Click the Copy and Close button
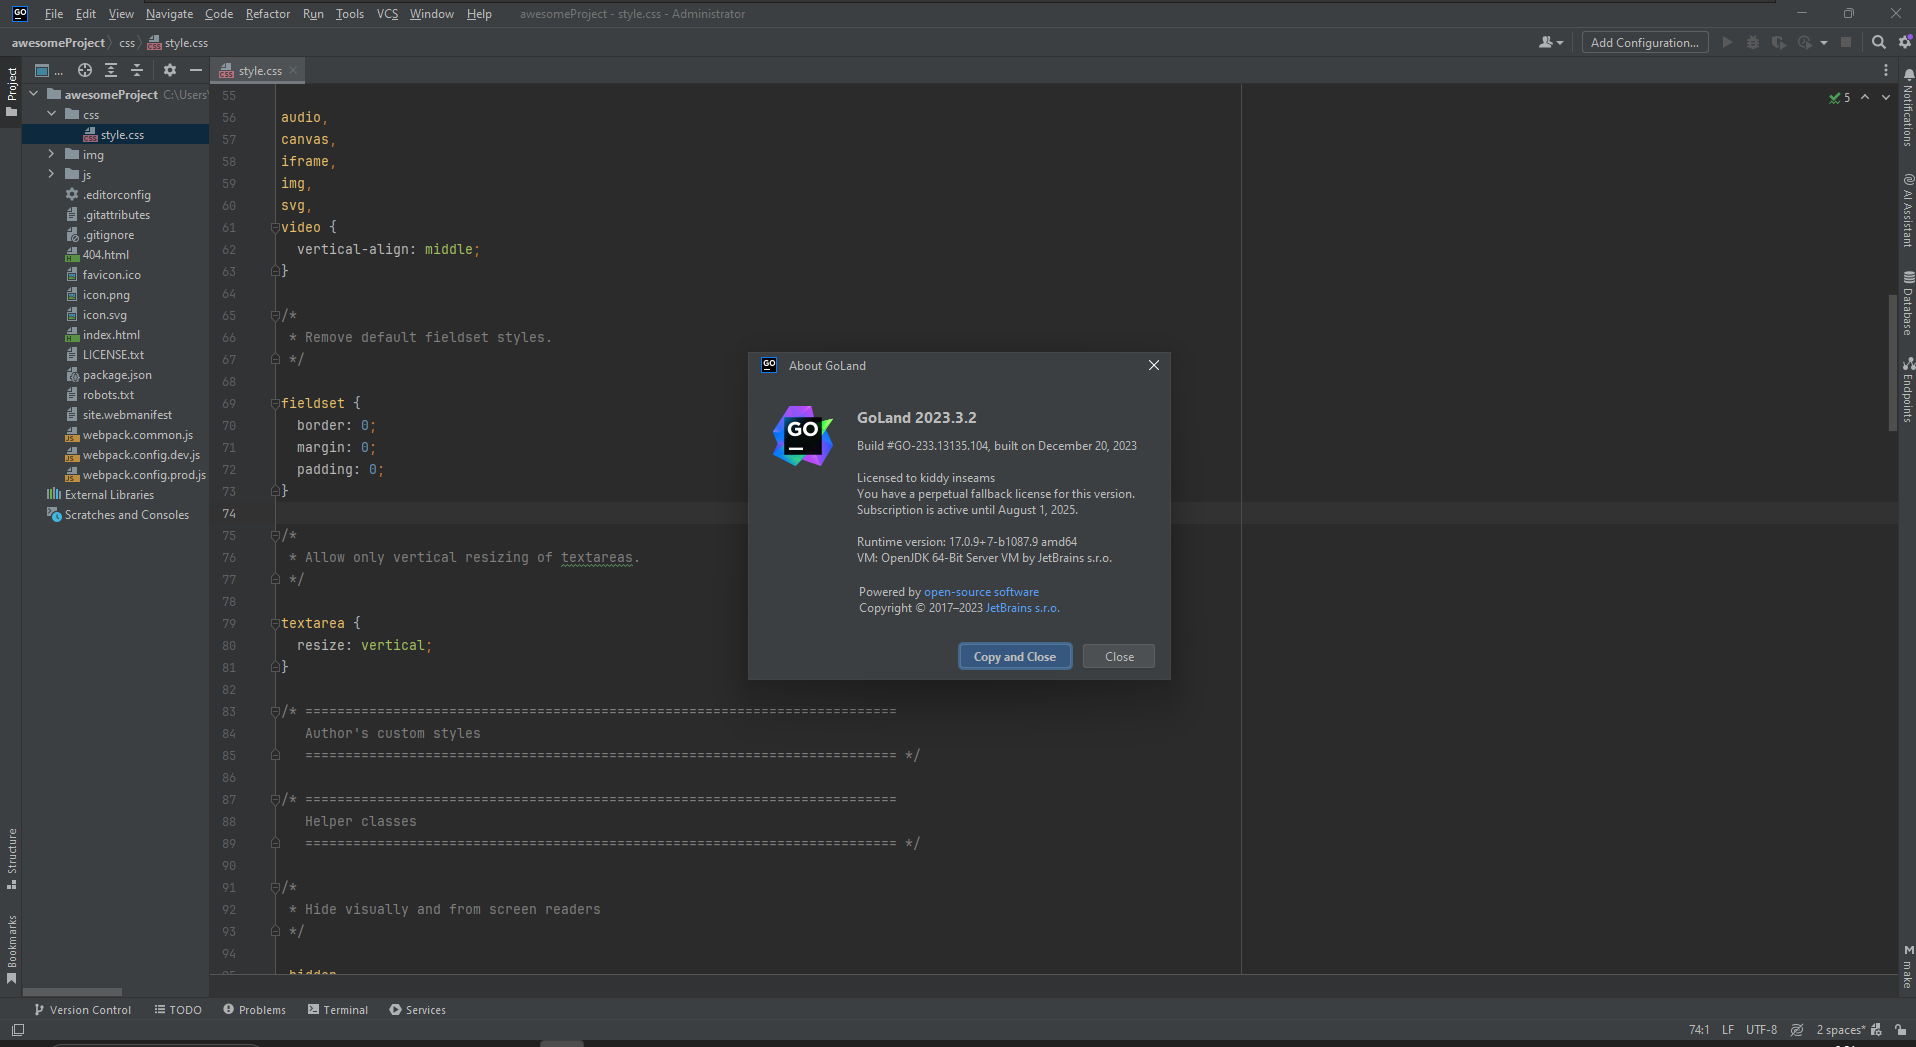Screen dimensions: 1916x1047 [x=1014, y=656]
